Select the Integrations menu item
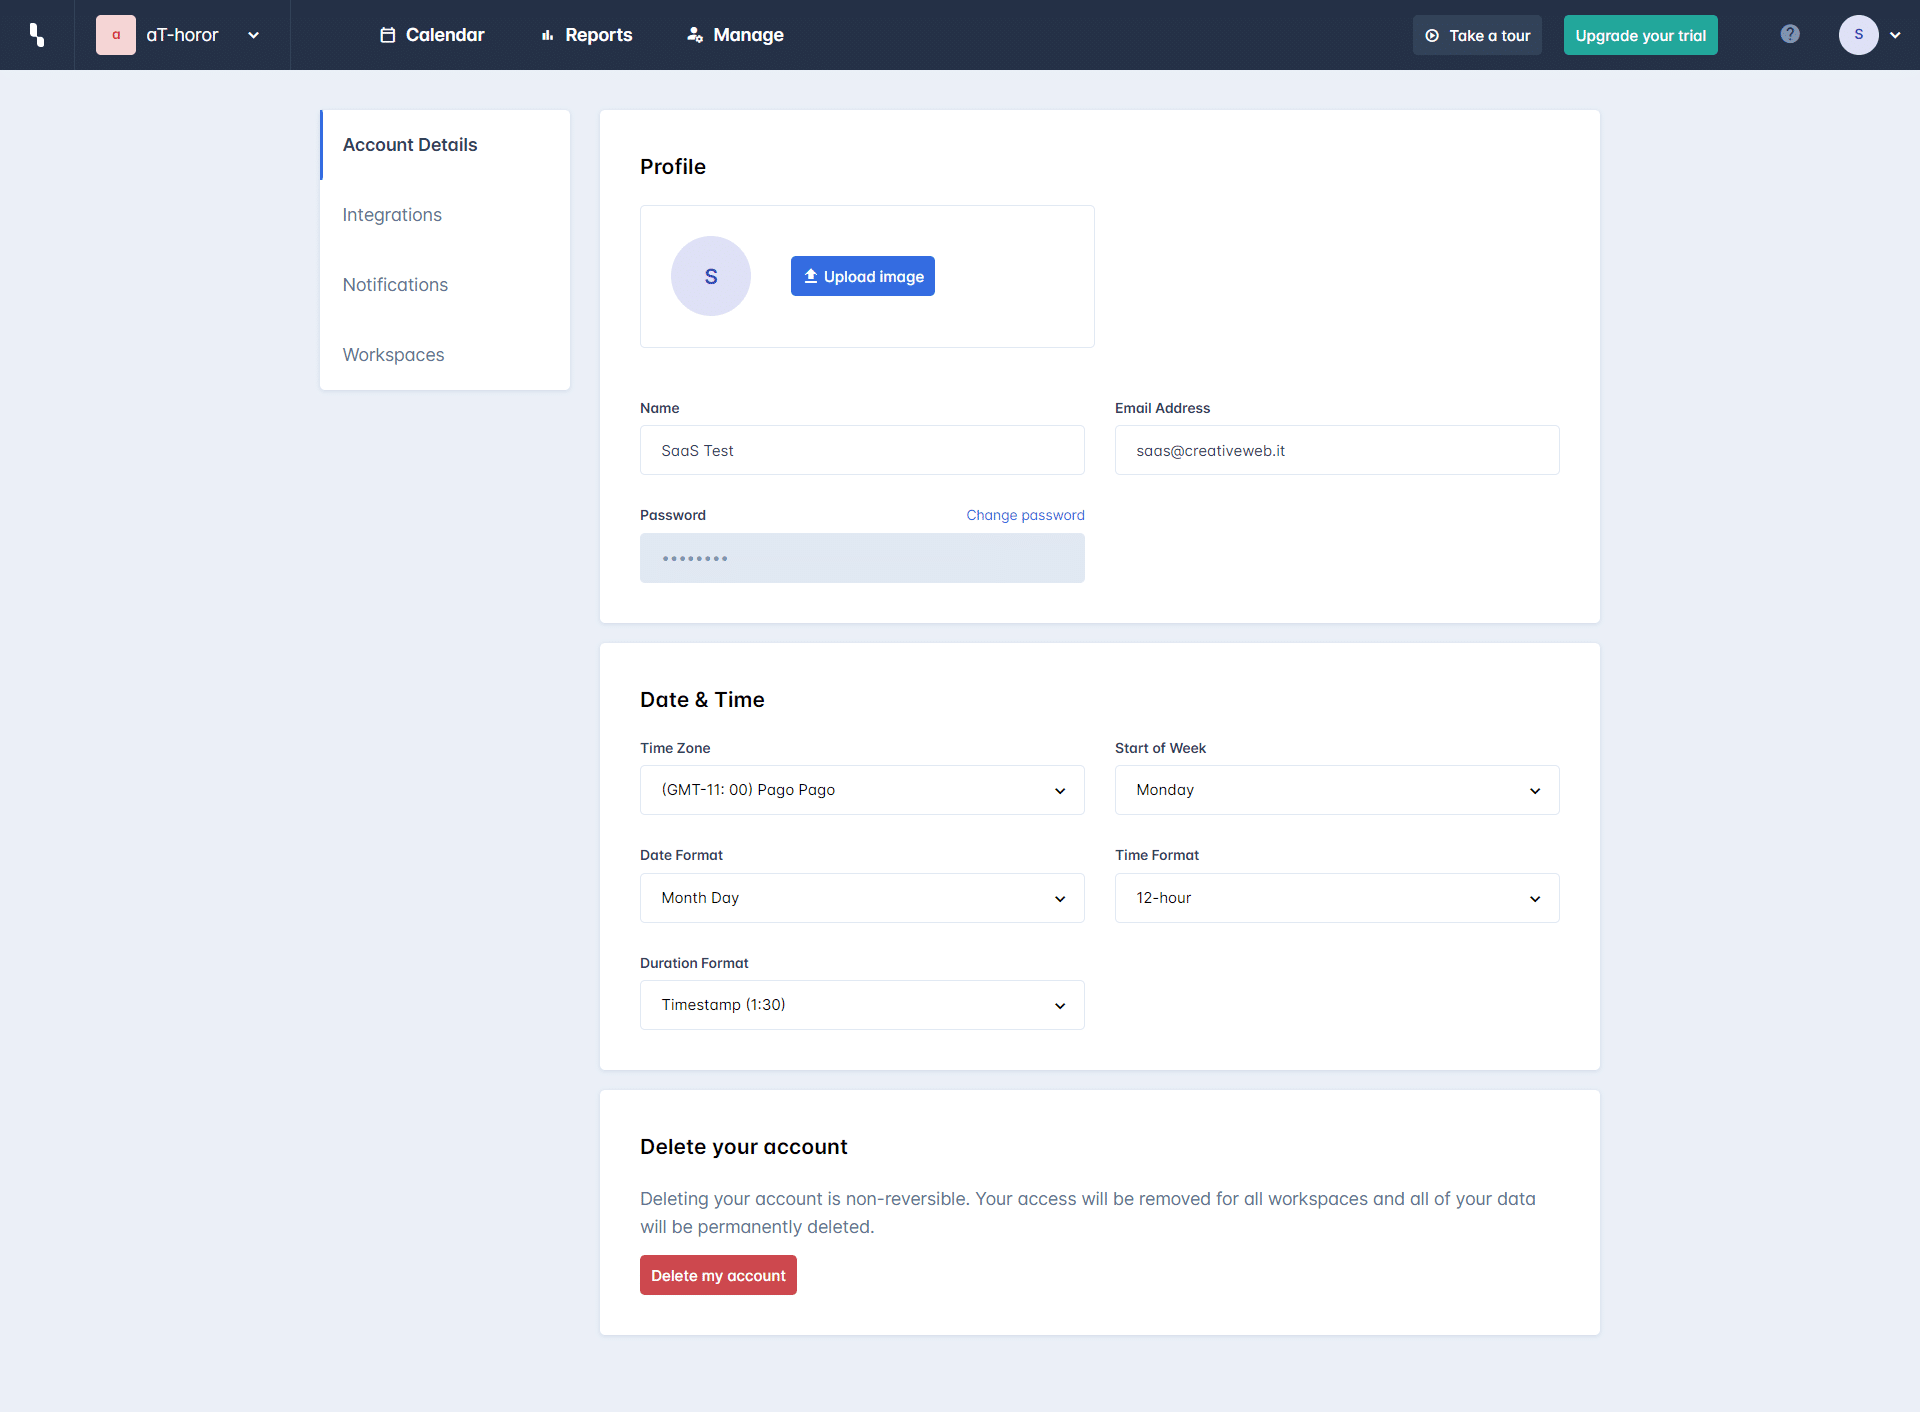The height and width of the screenshot is (1412, 1920). [394, 215]
